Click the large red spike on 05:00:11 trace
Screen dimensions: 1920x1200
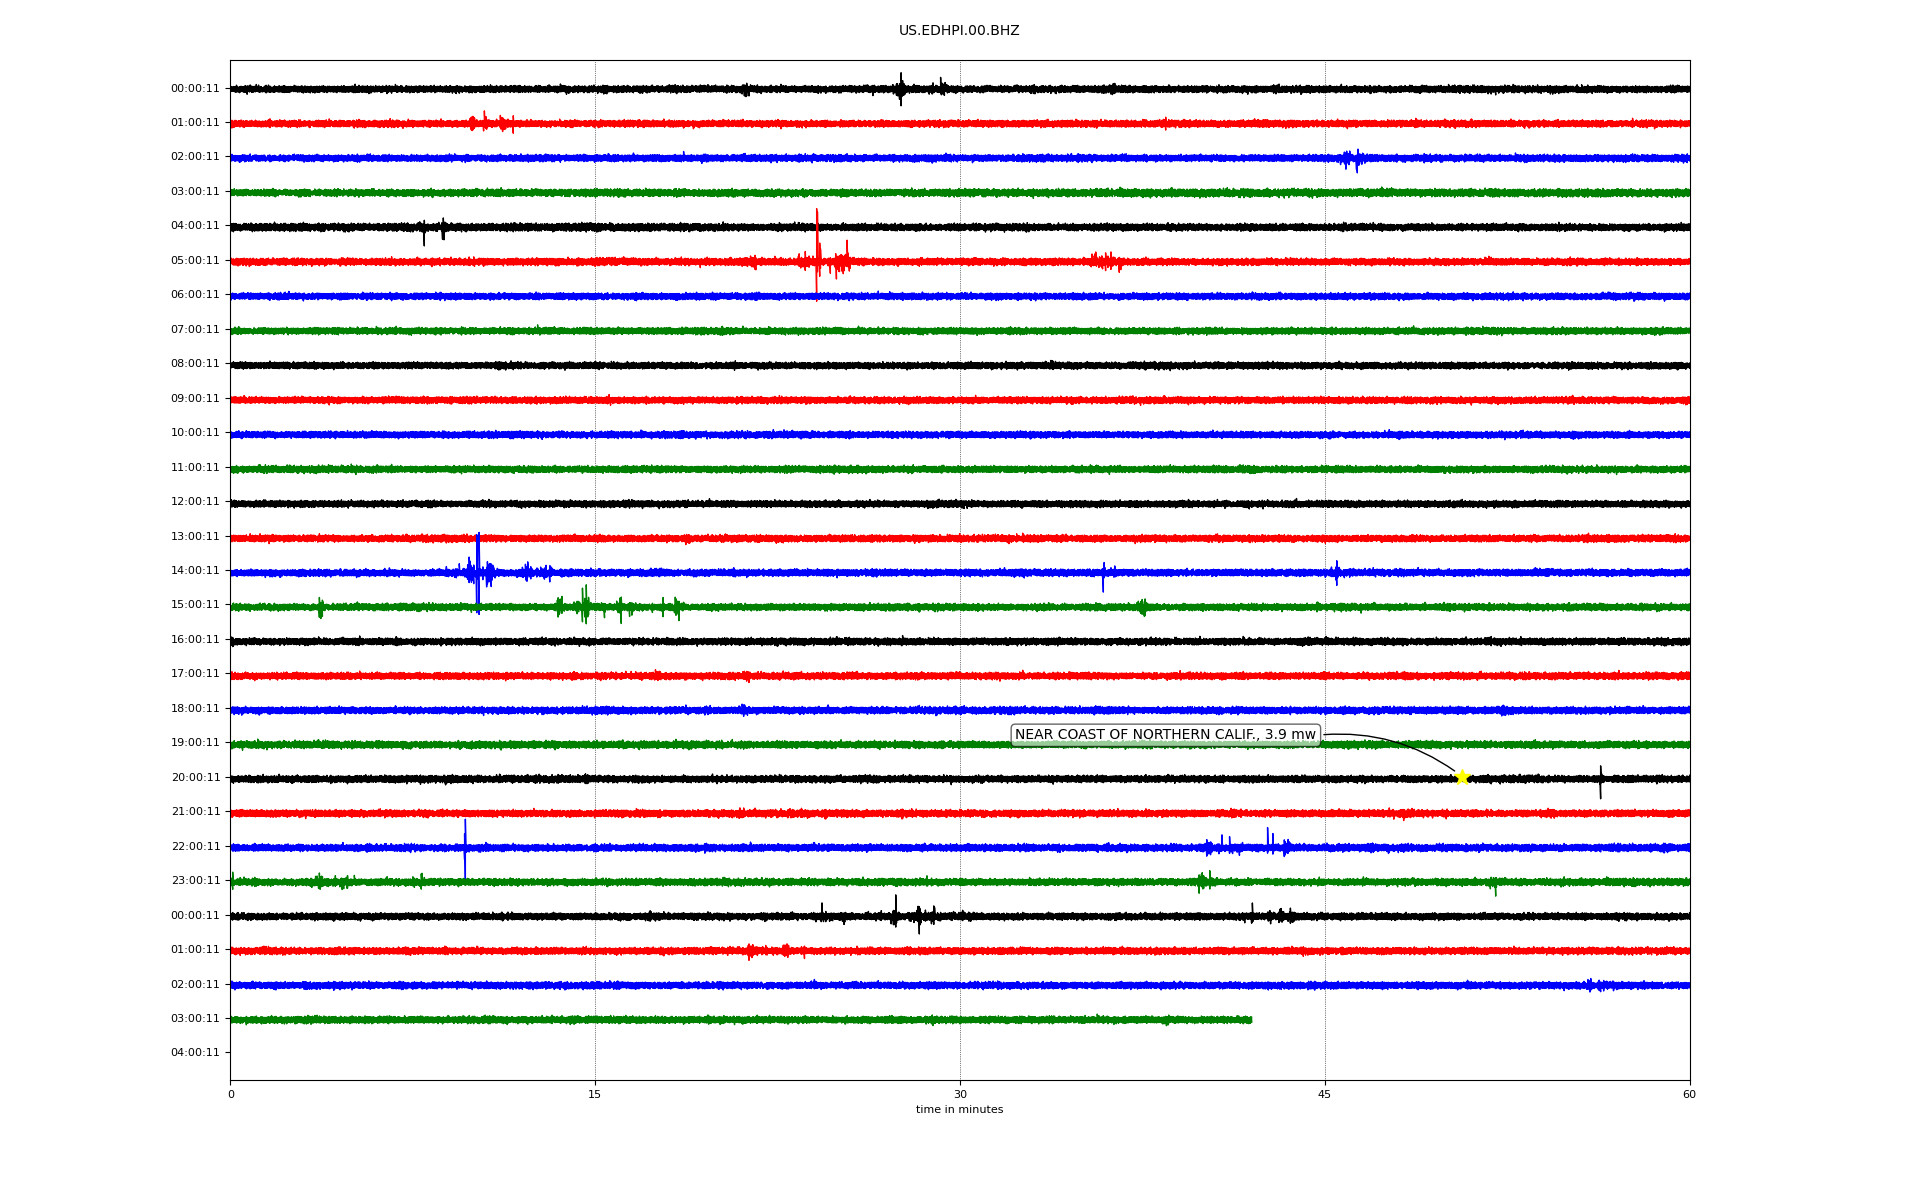click(817, 254)
